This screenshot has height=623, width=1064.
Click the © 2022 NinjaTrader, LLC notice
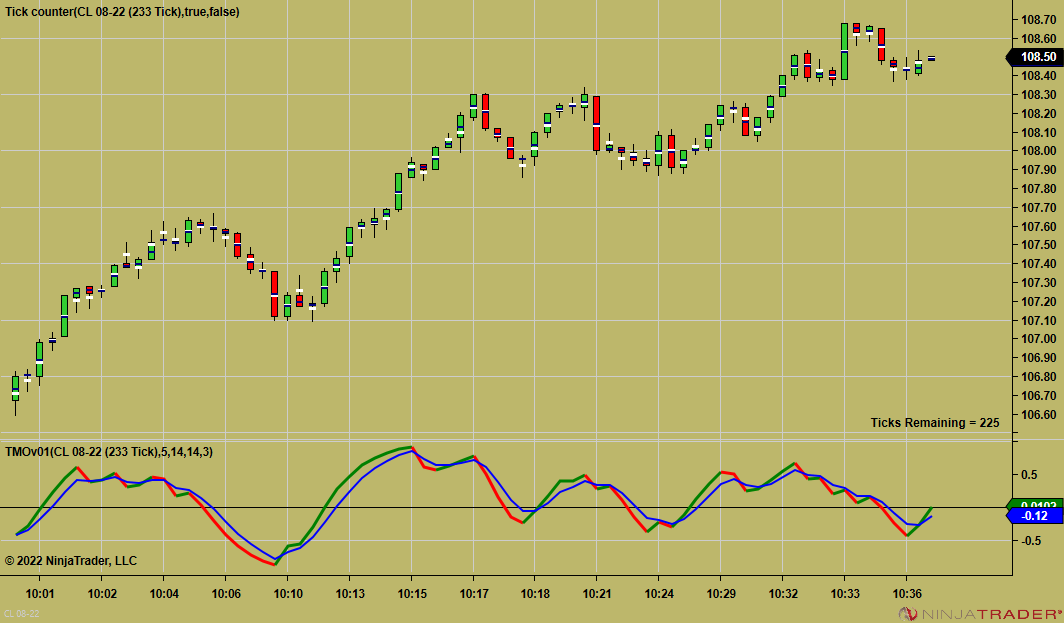[71, 561]
